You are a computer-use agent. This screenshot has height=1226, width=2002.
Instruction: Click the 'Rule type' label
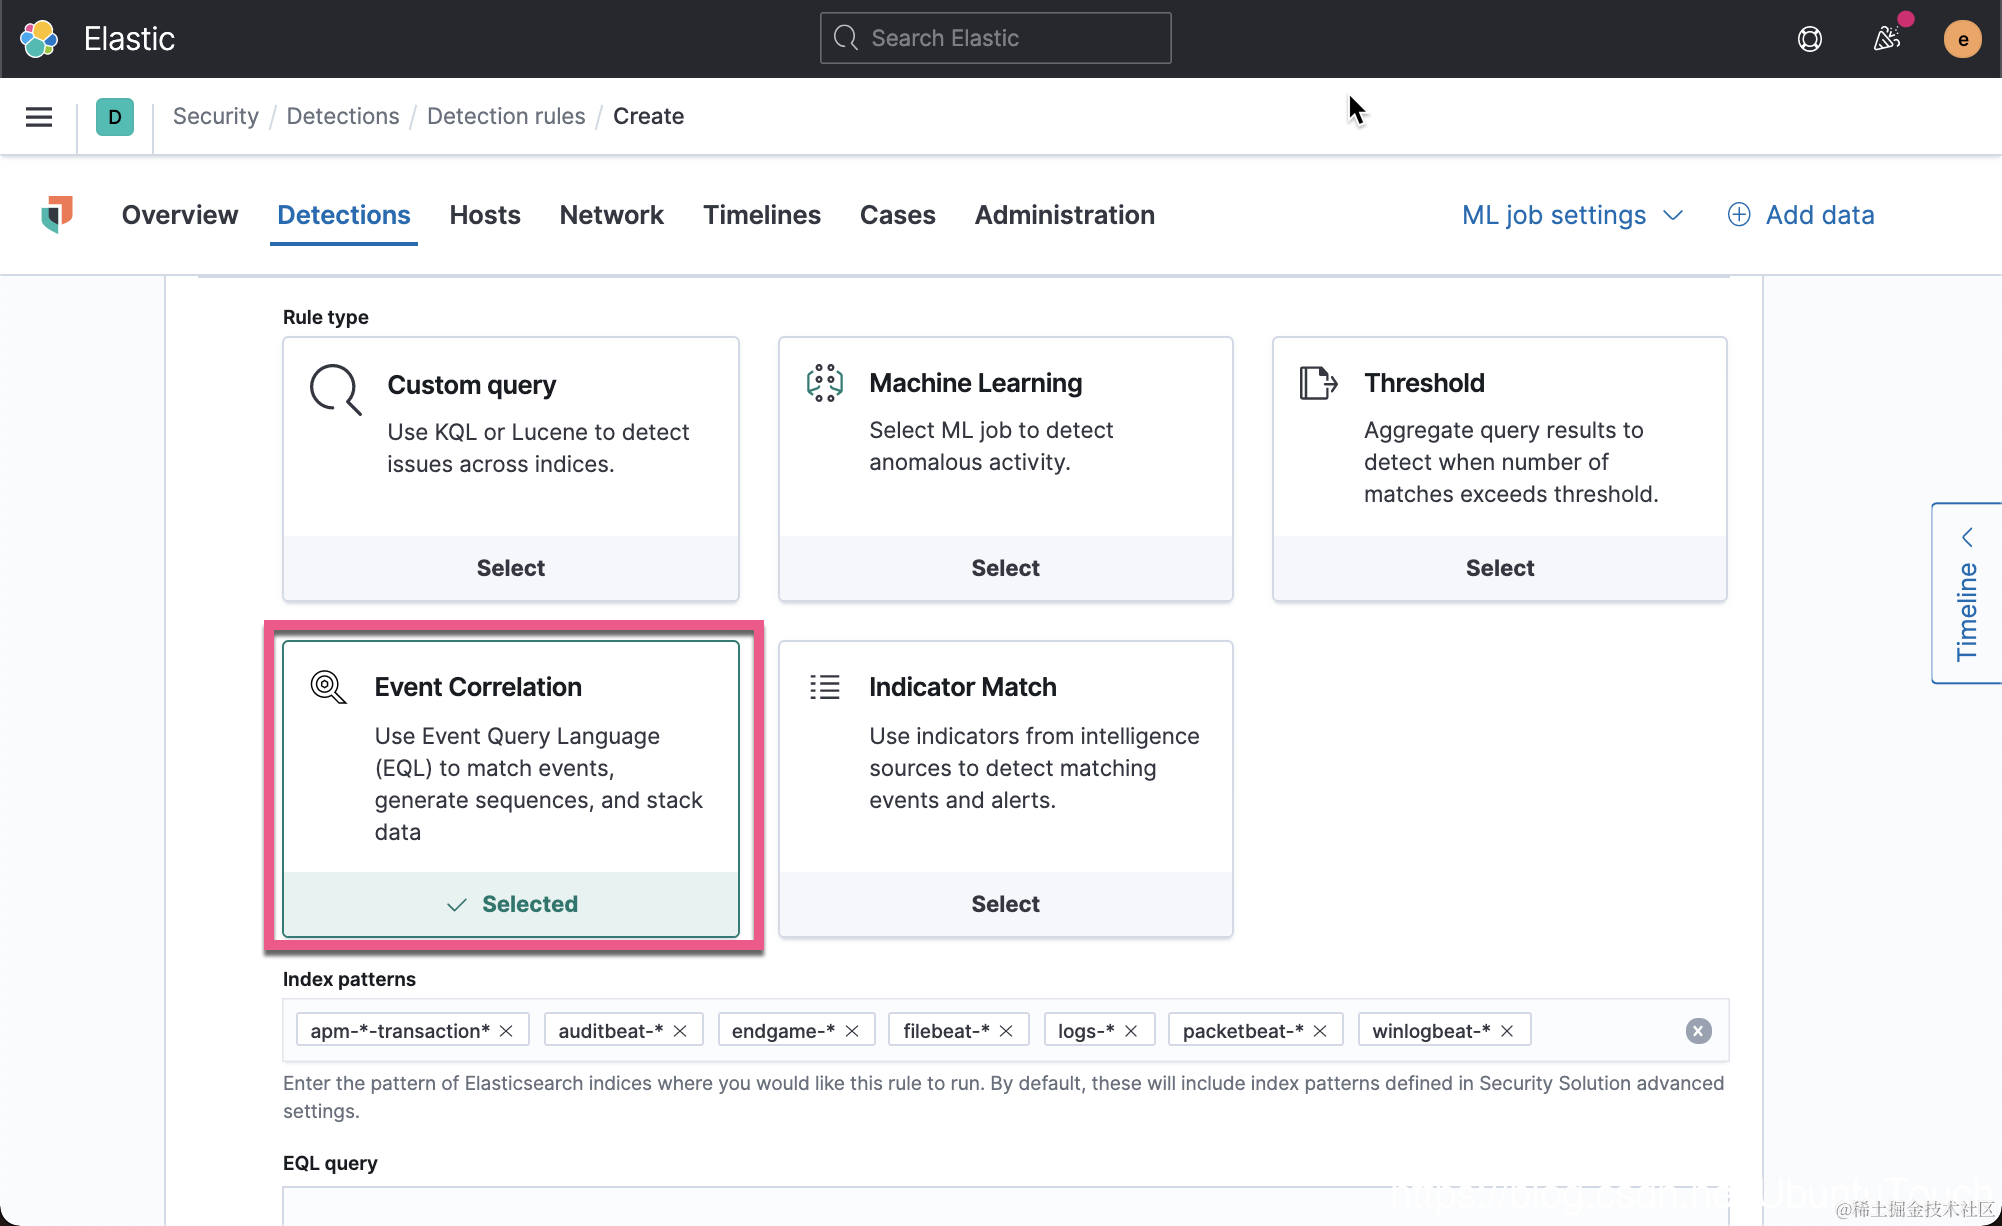[325, 317]
